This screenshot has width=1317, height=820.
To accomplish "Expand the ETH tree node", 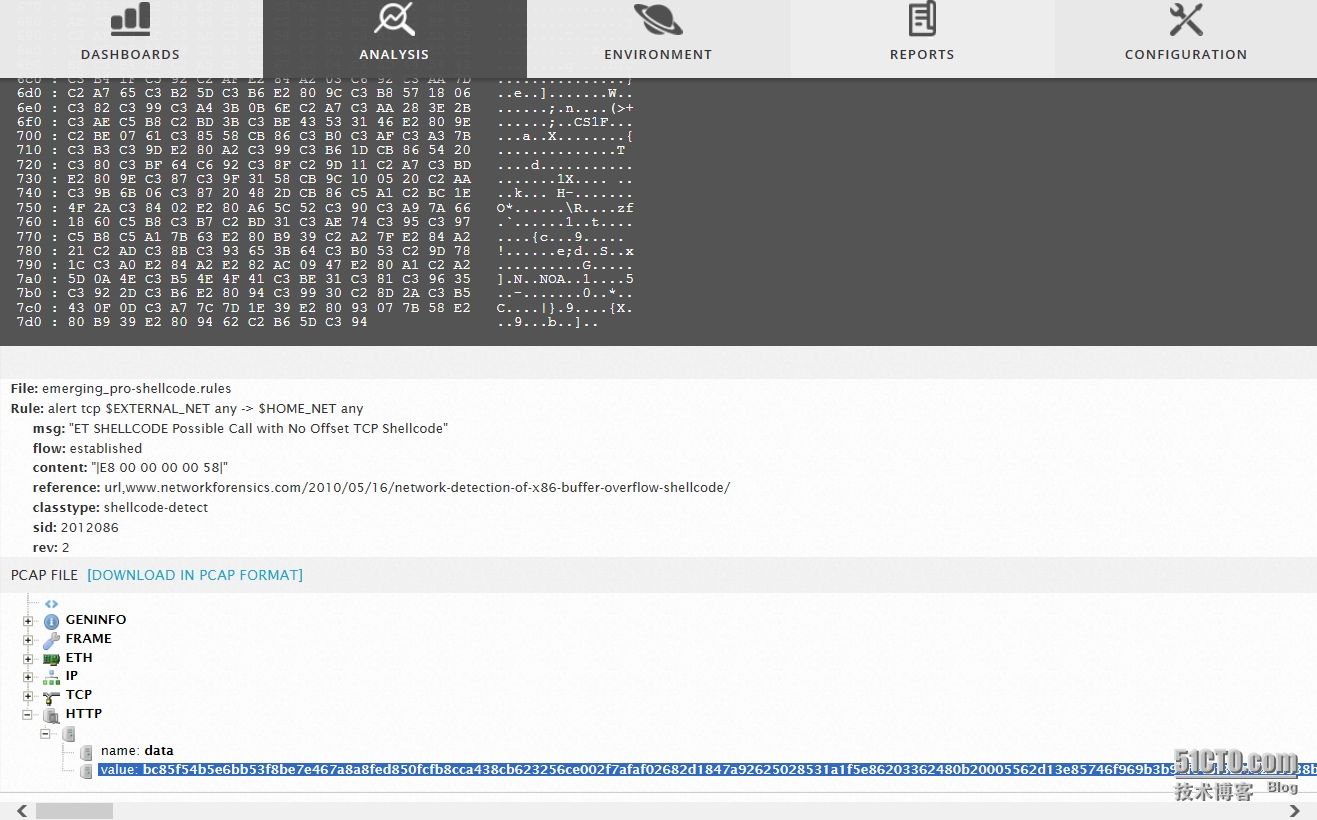I will point(28,659).
